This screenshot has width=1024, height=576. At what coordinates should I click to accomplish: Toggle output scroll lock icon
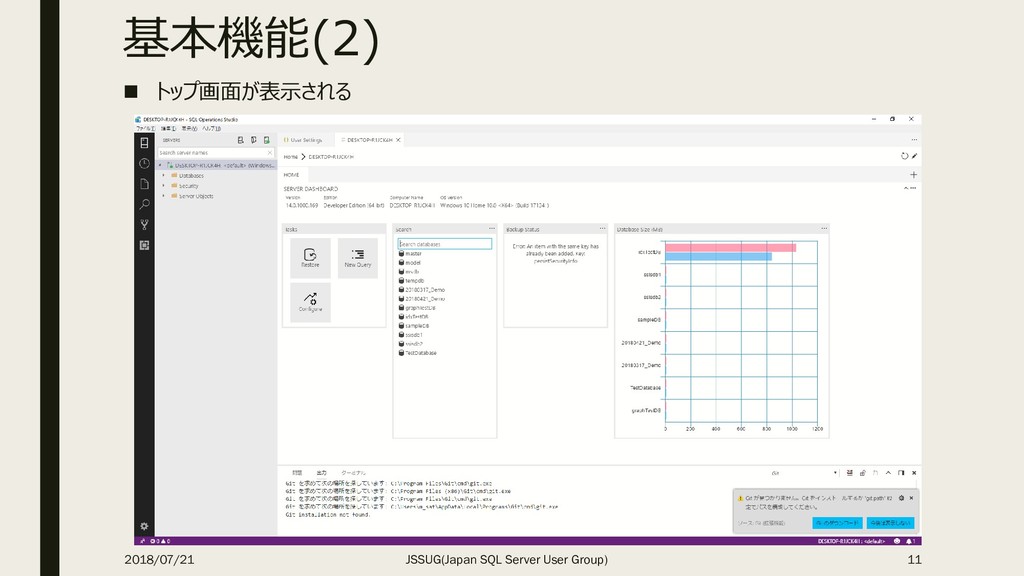(x=863, y=473)
